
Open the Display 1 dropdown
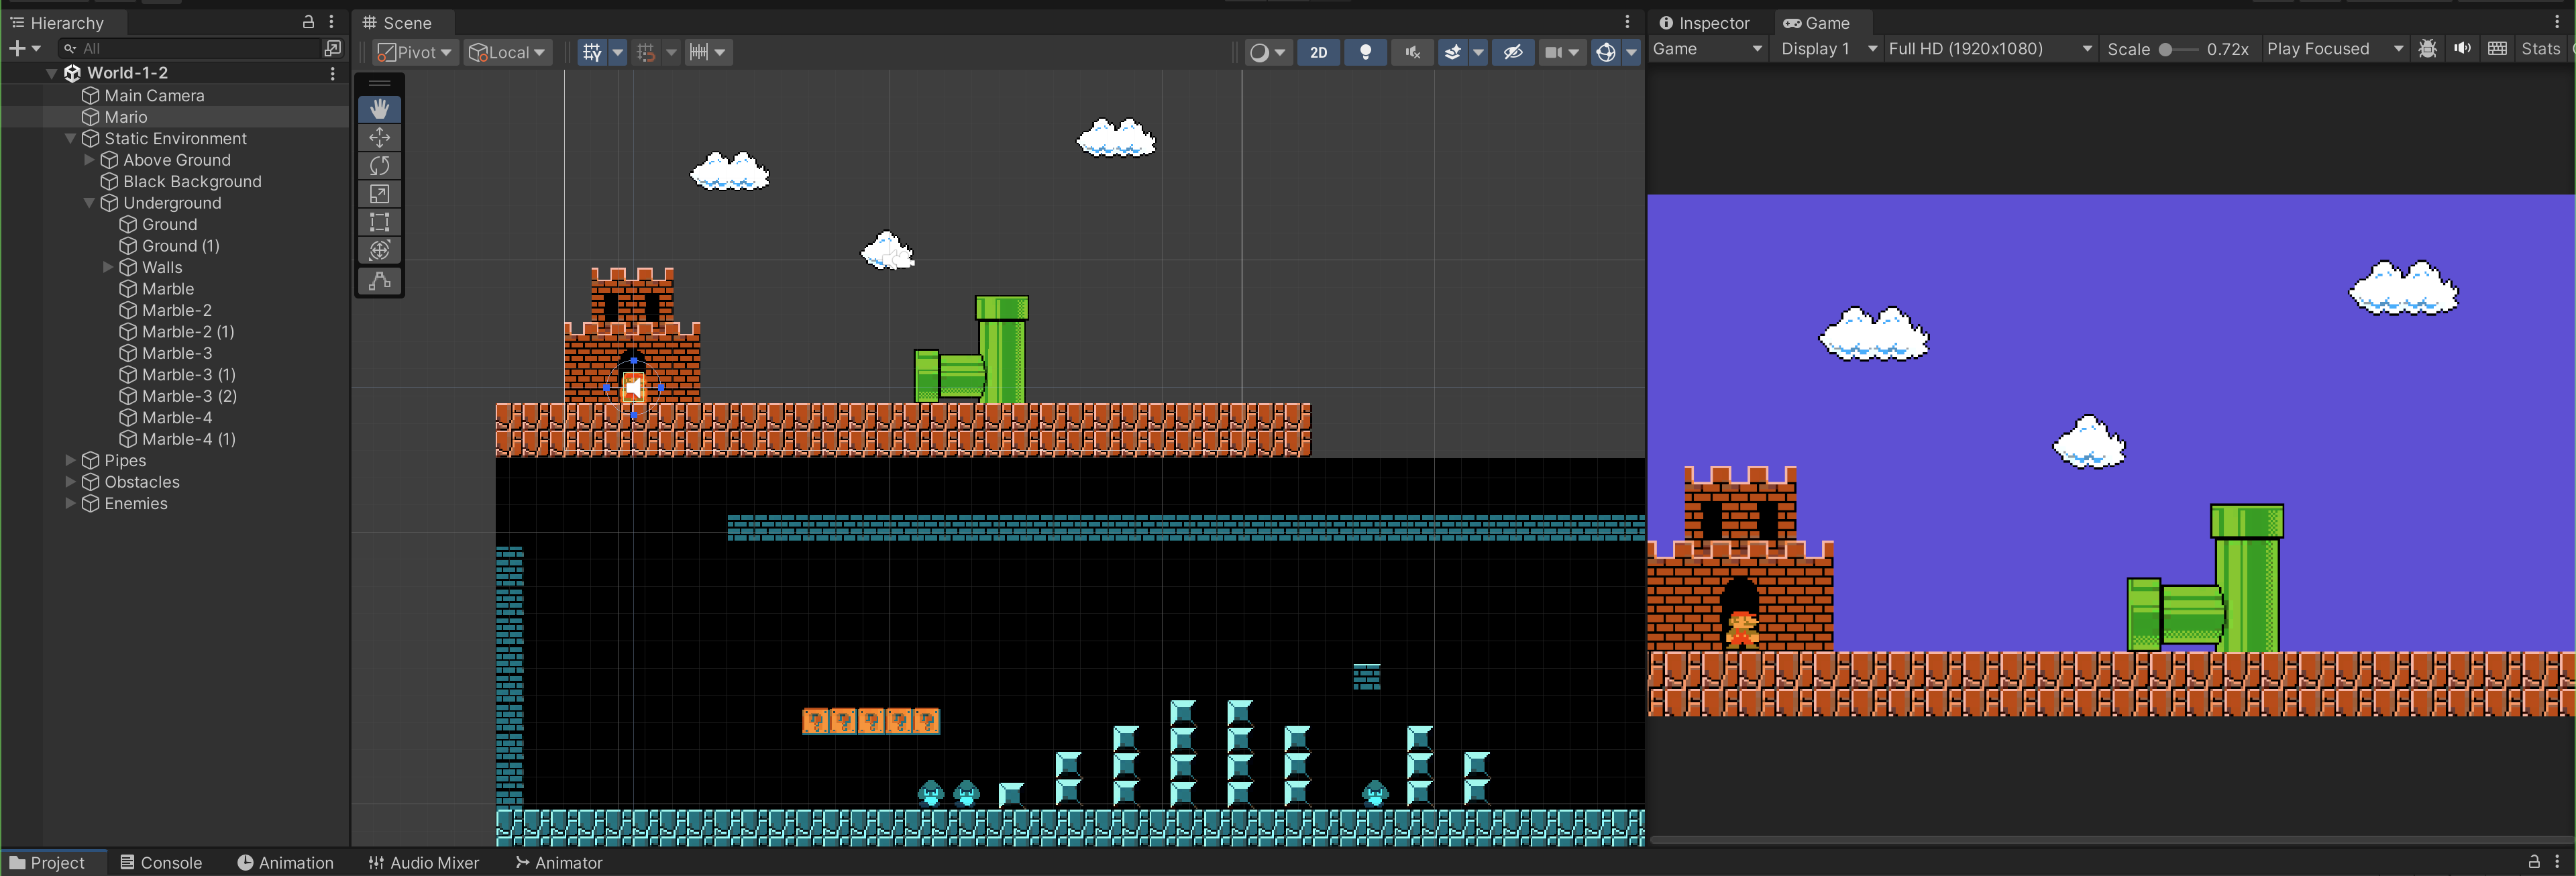point(1828,49)
